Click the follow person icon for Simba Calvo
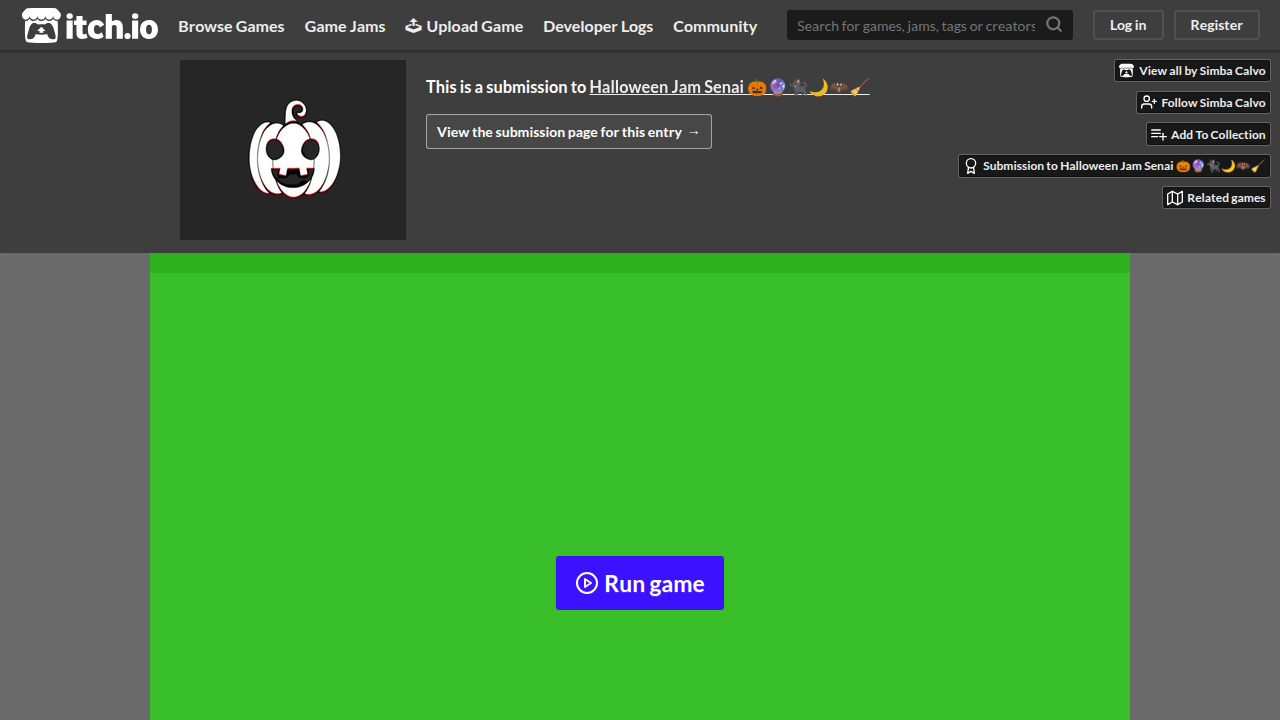1280x720 pixels. click(x=1149, y=103)
